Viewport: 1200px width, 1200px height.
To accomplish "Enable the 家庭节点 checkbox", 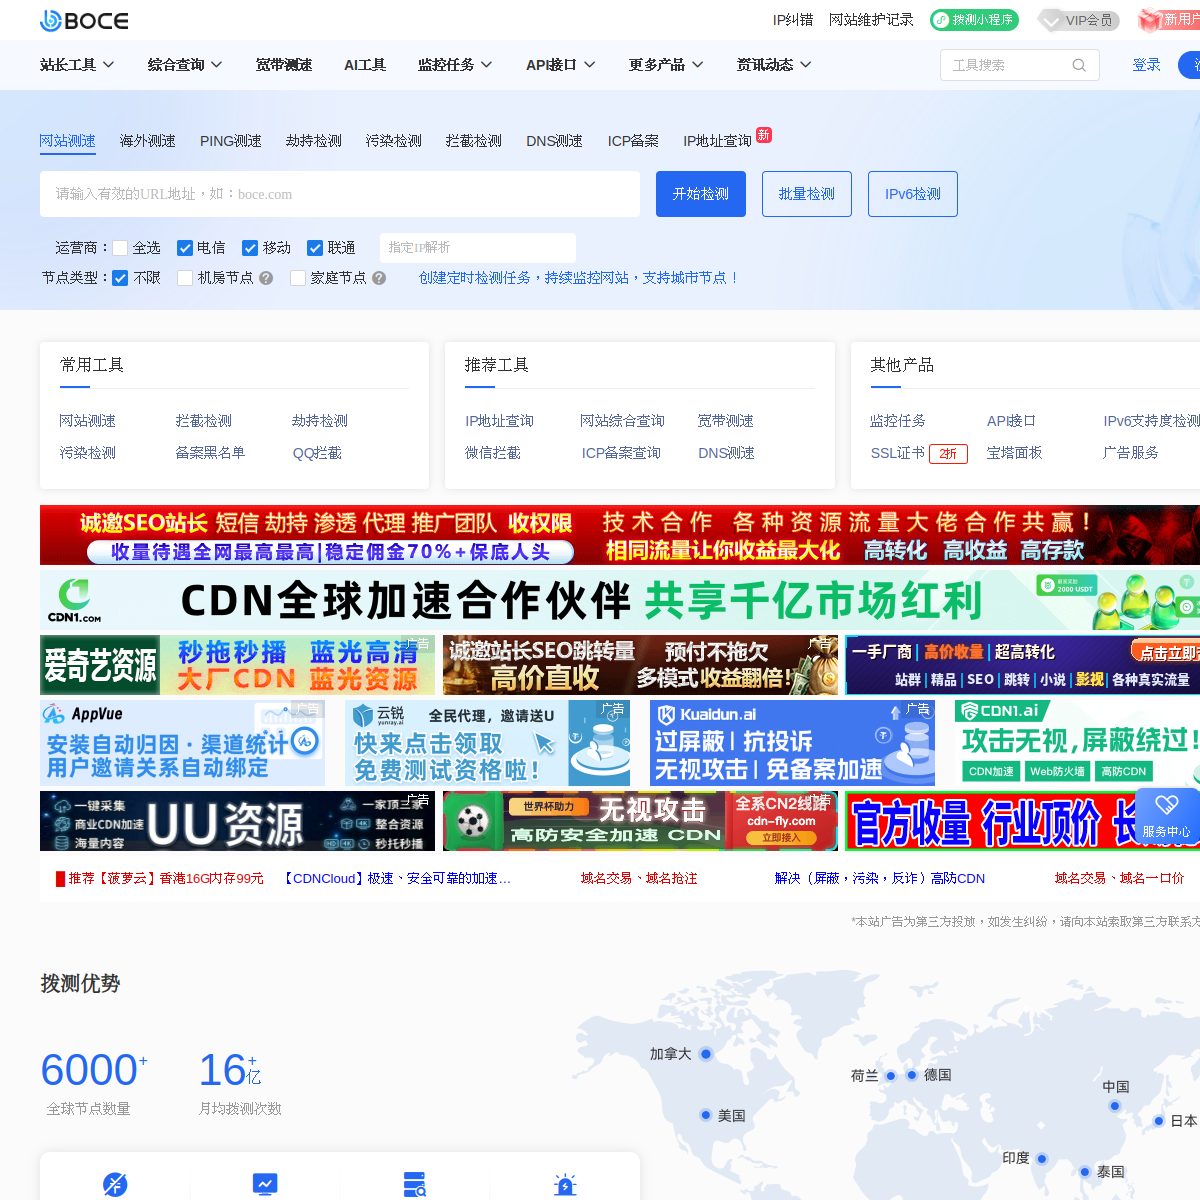I will coord(298,278).
